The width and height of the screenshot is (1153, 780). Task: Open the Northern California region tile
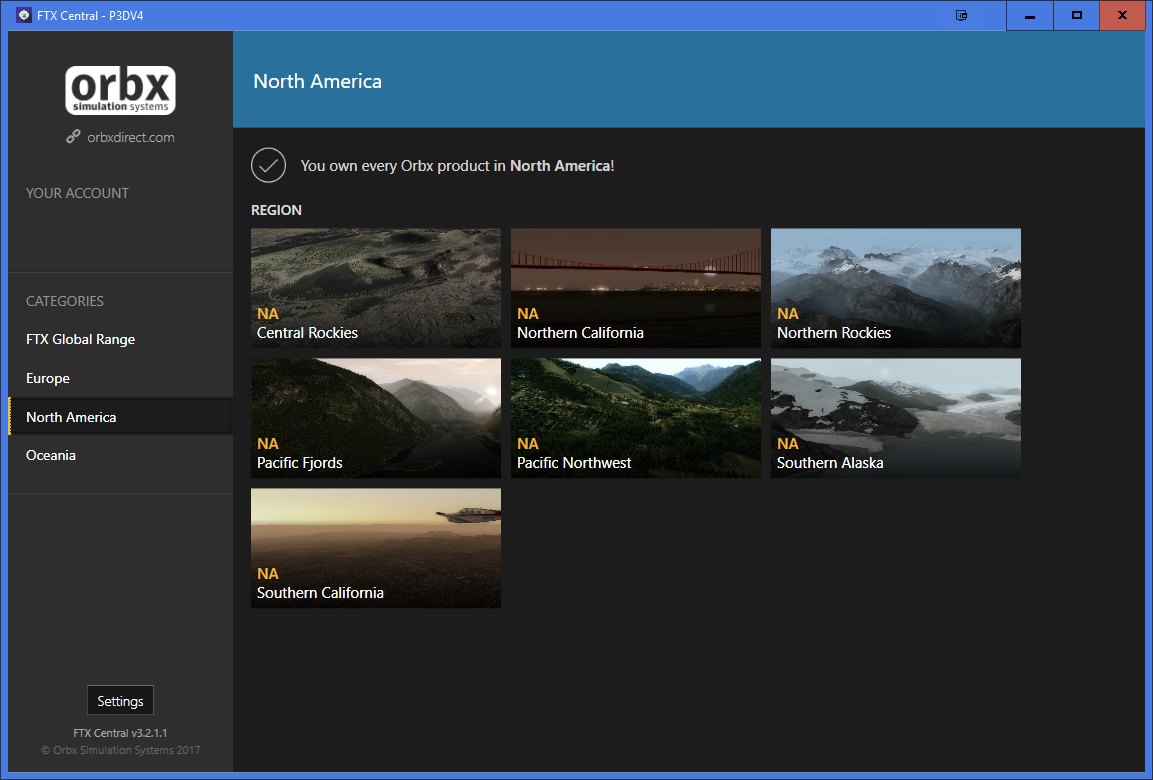coord(636,287)
